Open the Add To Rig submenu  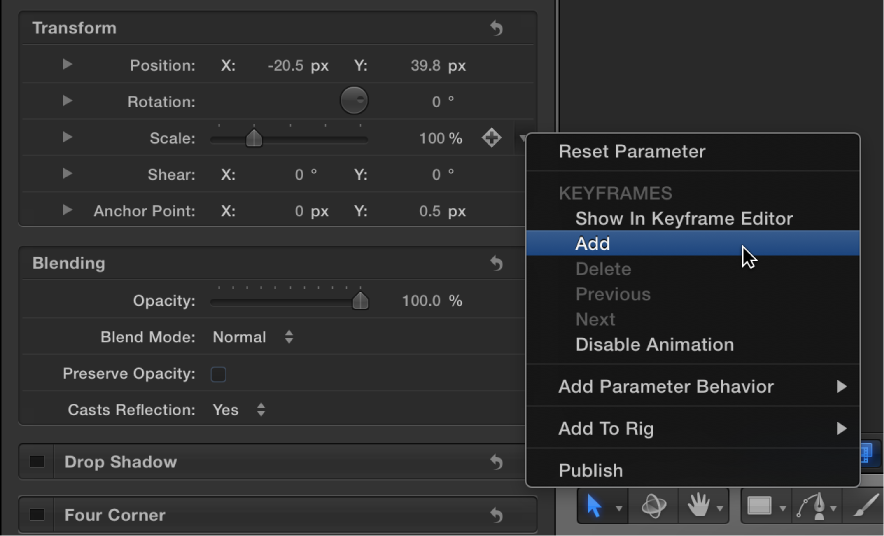[693, 429]
